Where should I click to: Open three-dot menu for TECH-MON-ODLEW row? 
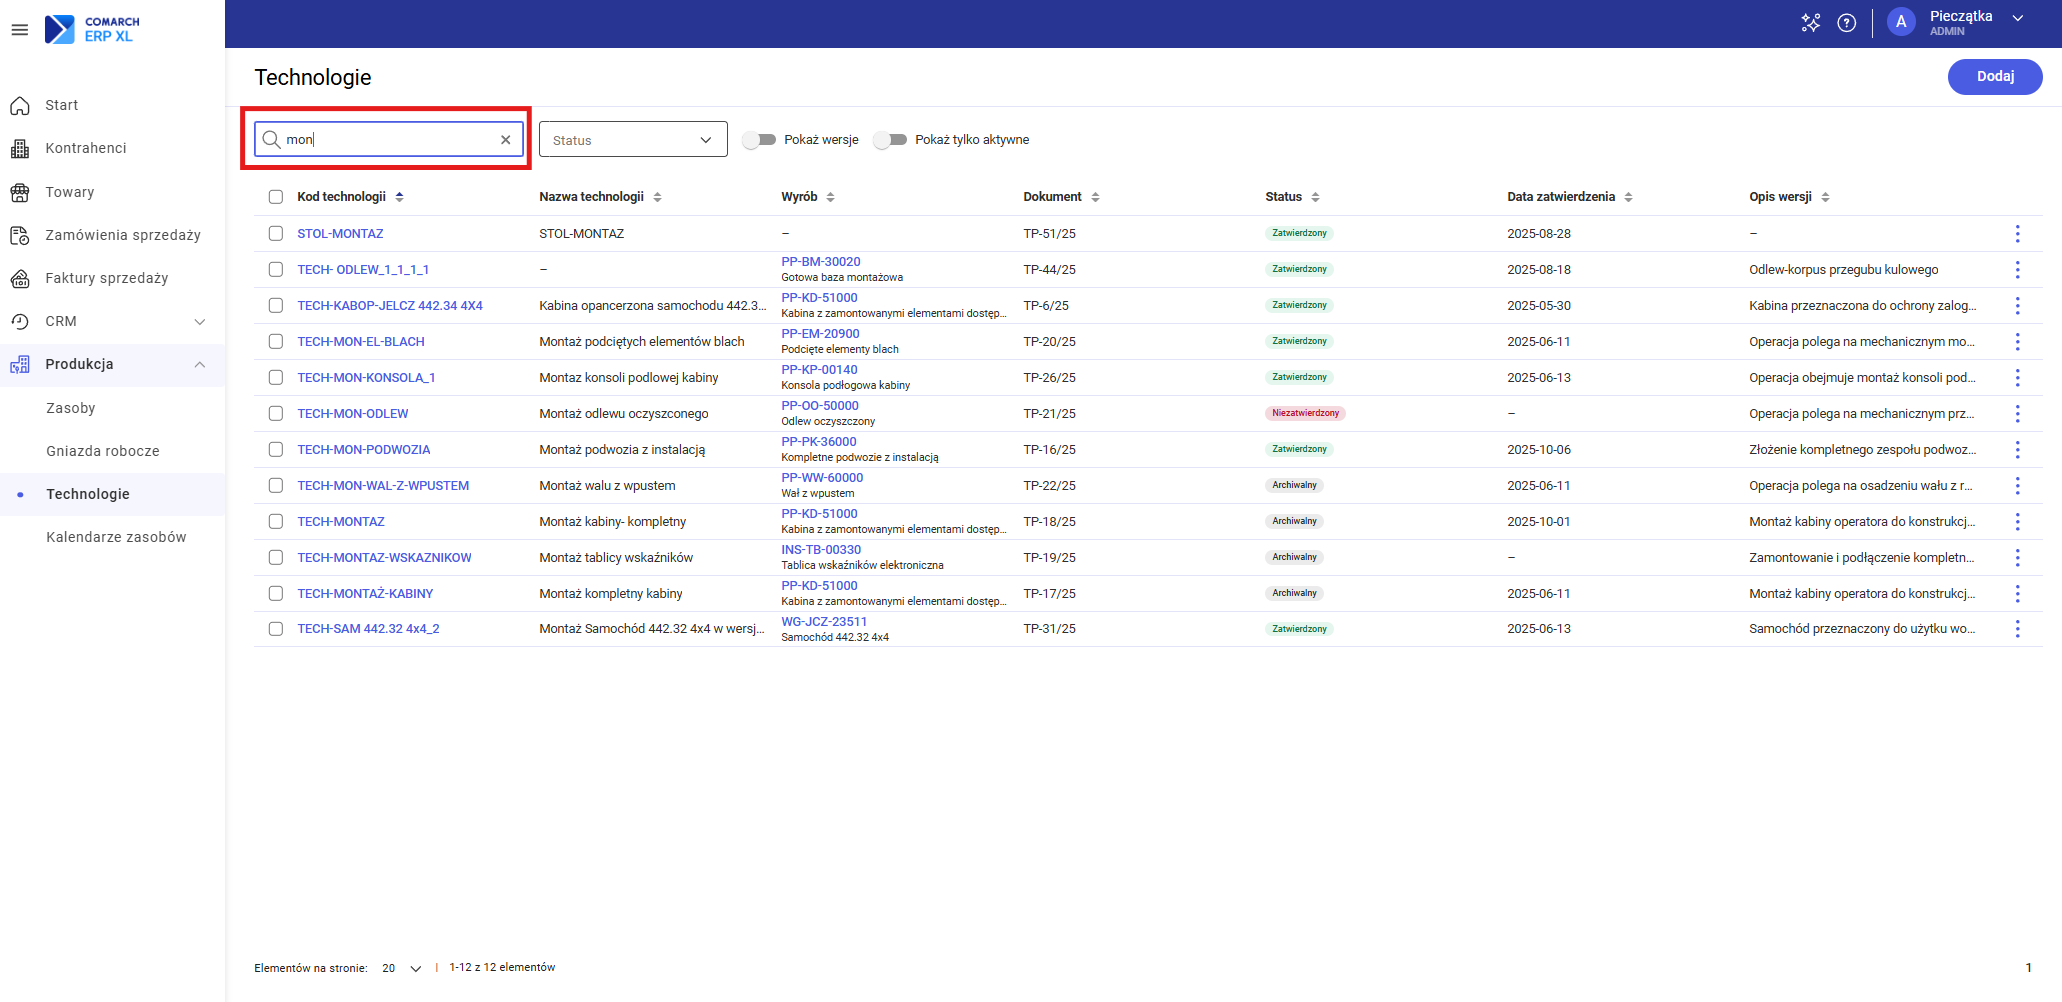tap(2017, 414)
